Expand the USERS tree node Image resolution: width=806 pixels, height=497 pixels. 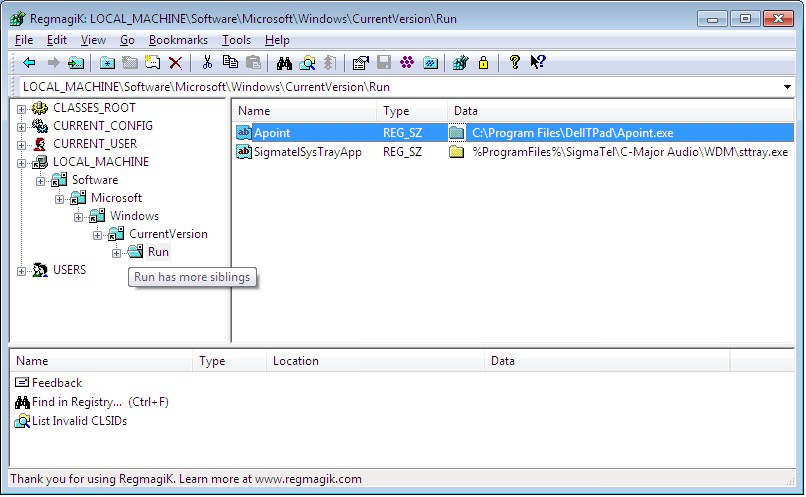click(x=21, y=271)
